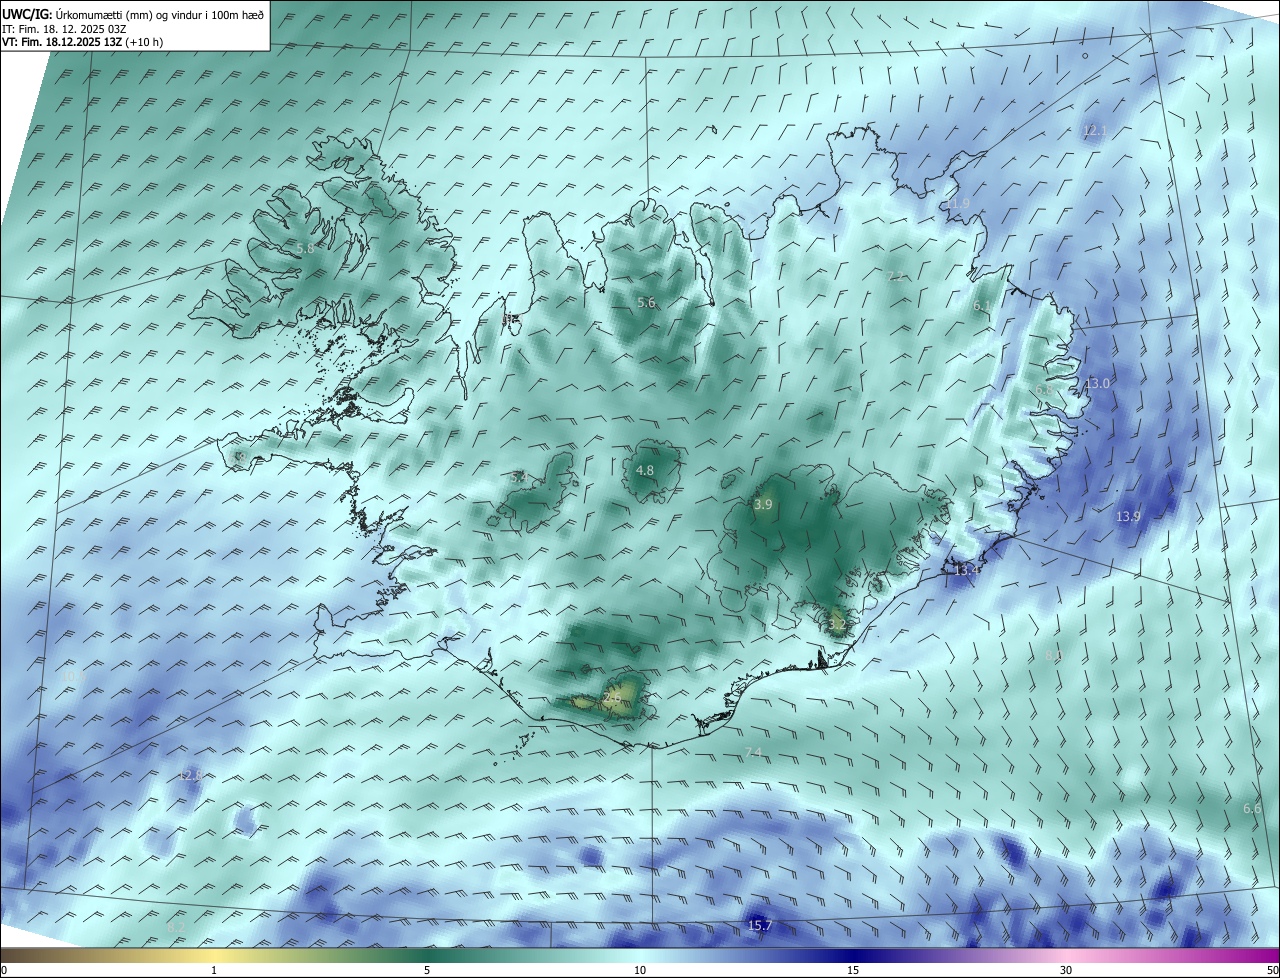Screen dimensions: 1280x978
Task: Click the 'VT: Fim. 18.12.2025 13Z (+10 h)' line
Action: point(83,42)
